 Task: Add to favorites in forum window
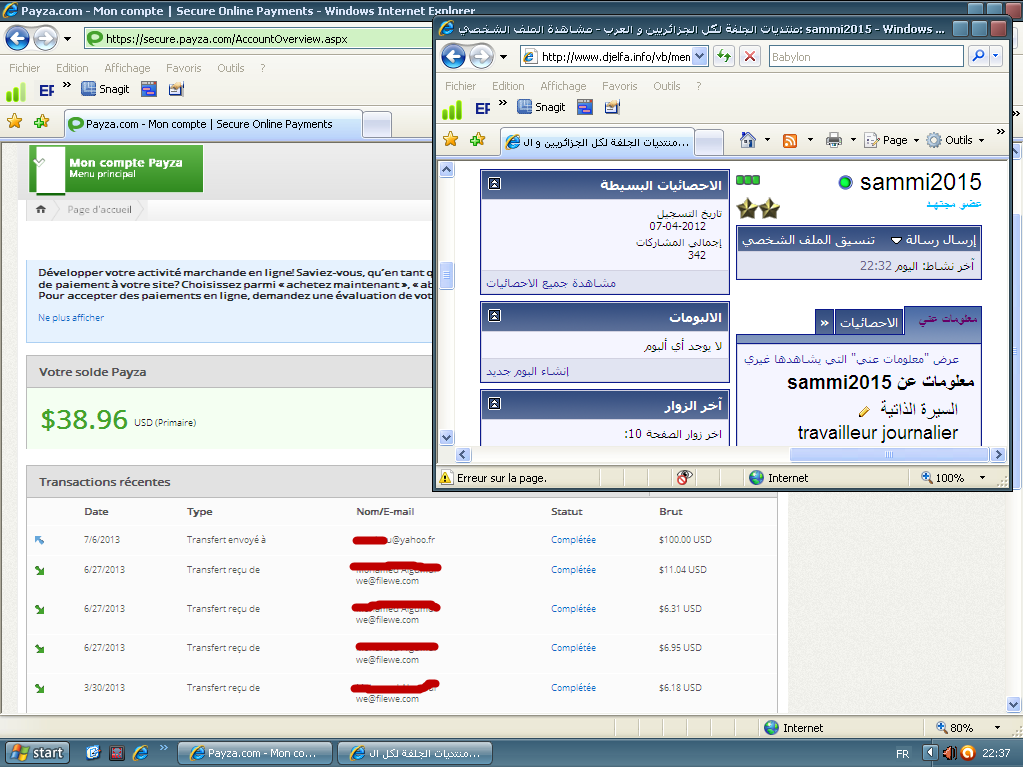(478, 139)
